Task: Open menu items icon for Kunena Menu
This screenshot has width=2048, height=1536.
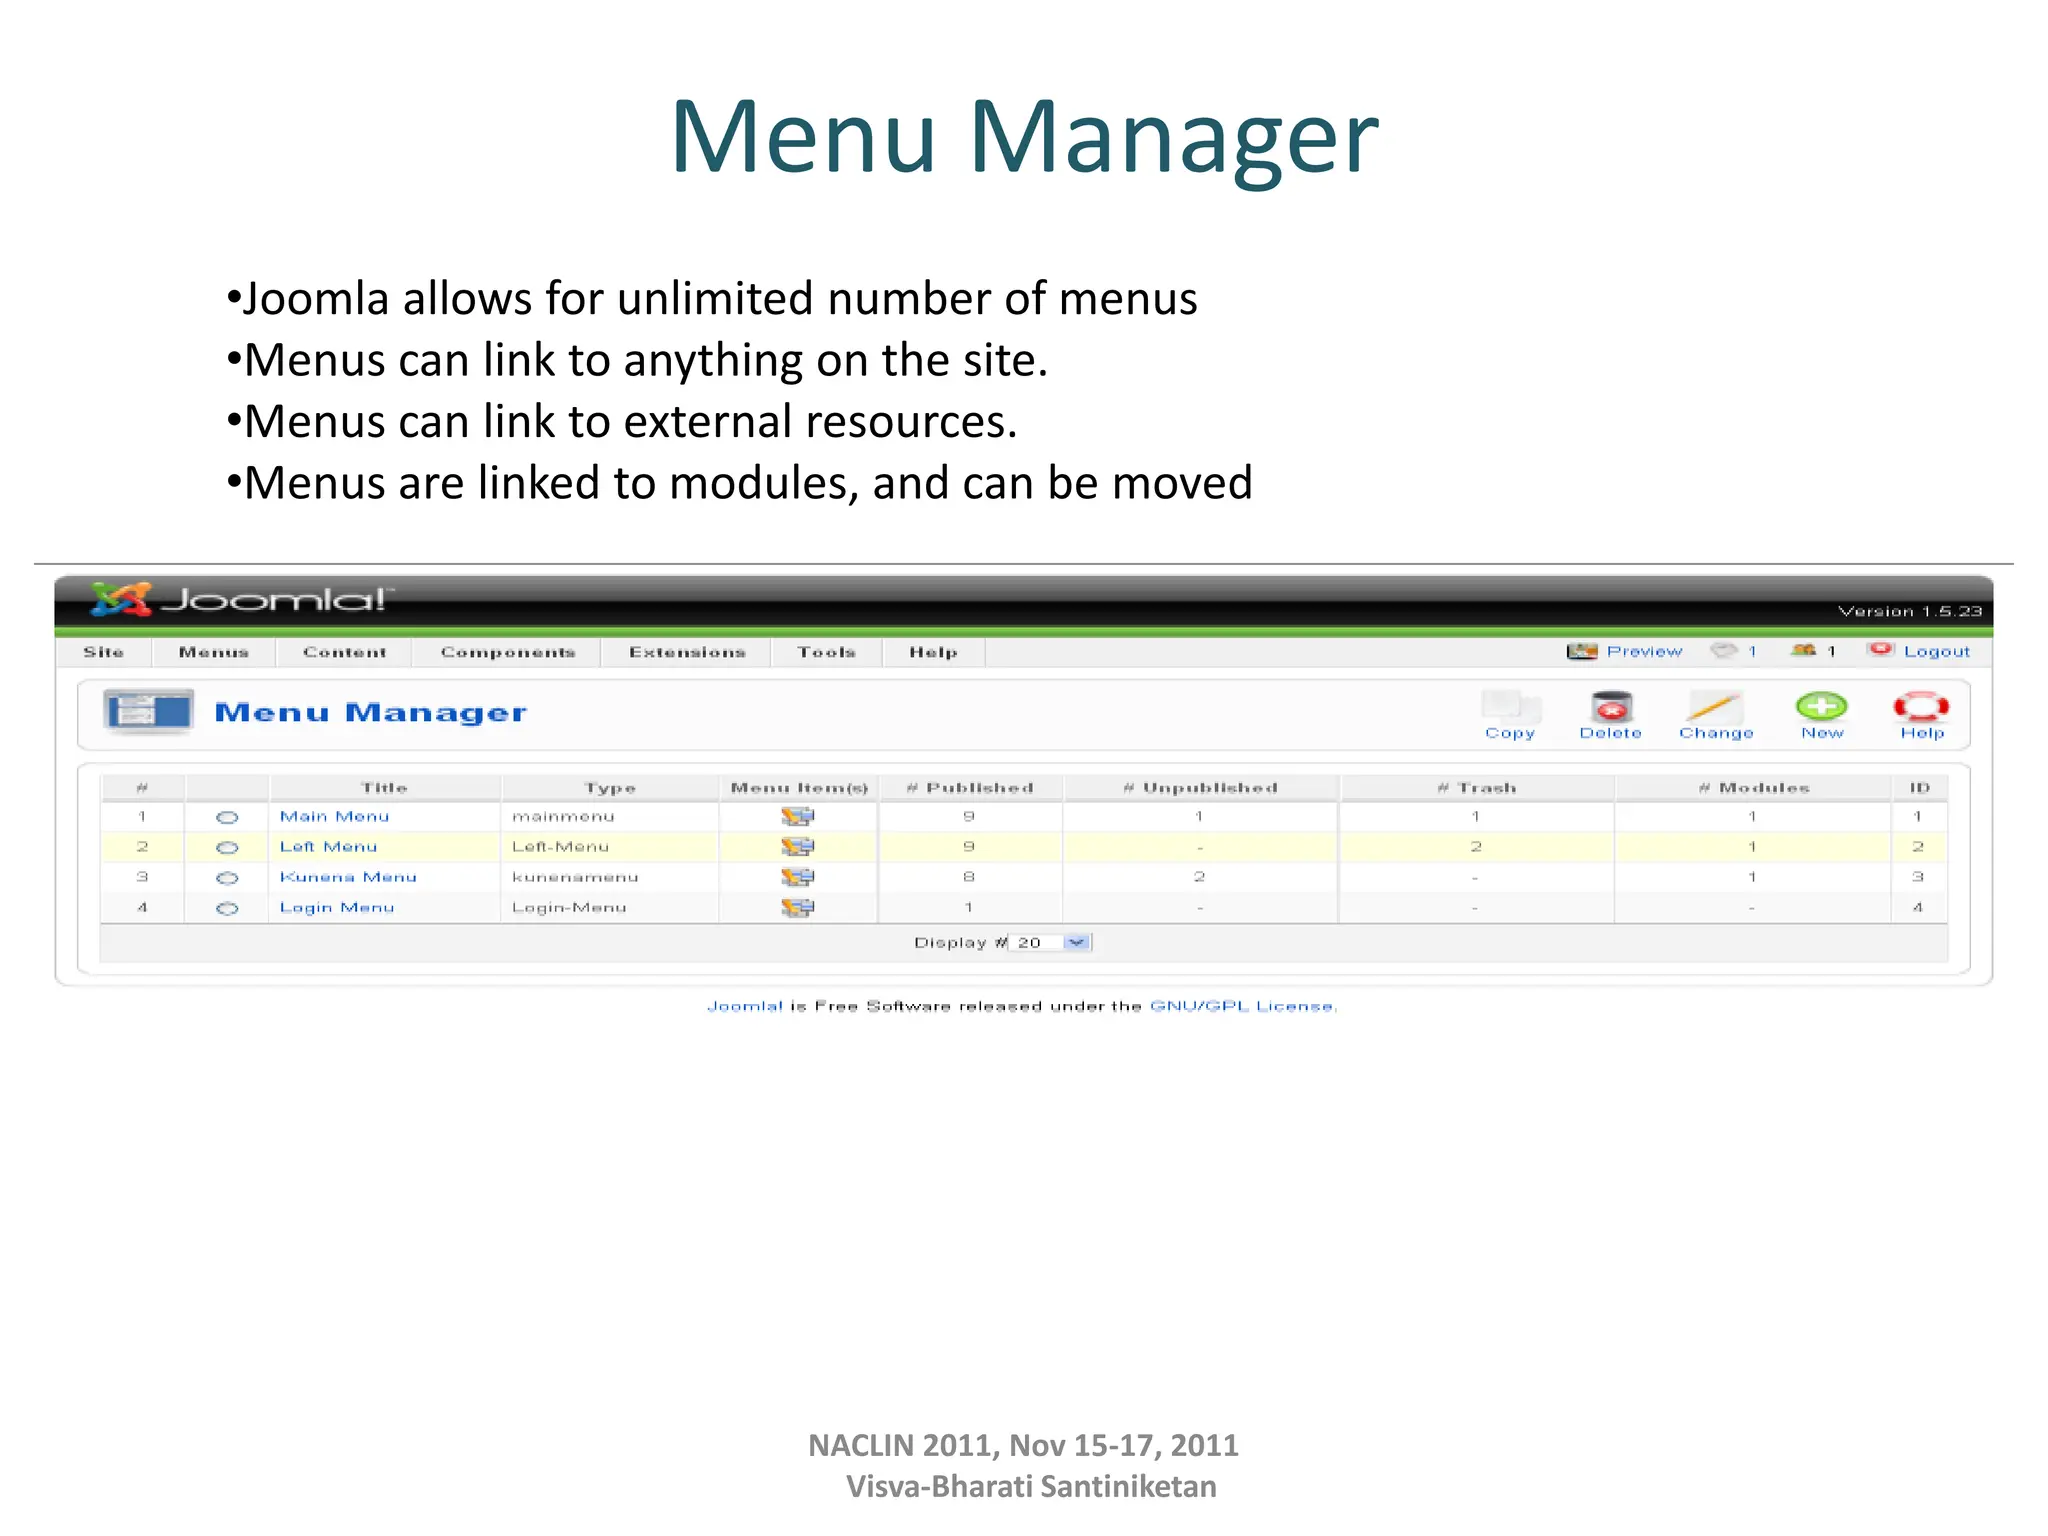Action: click(x=797, y=877)
